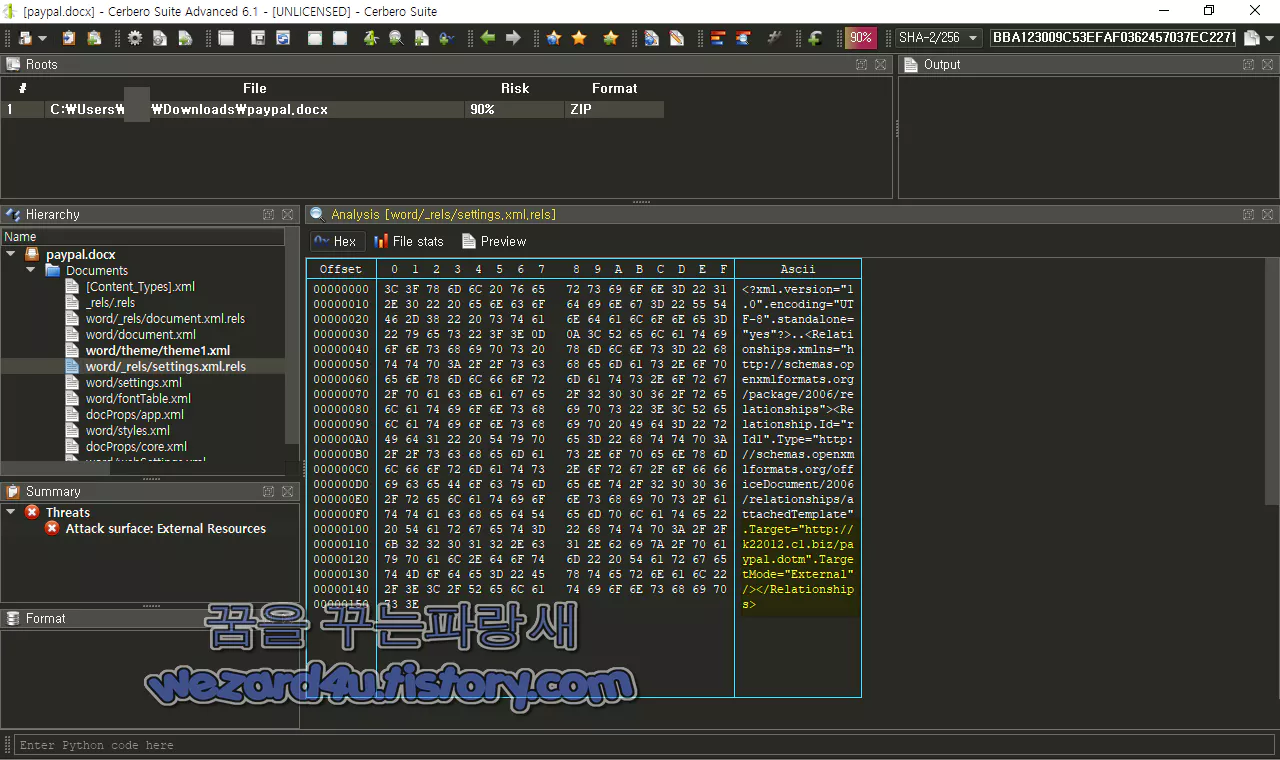Viewport: 1280px width, 760px height.
Task: Collapse the paypal.docx tree node
Action: click(x=11, y=254)
